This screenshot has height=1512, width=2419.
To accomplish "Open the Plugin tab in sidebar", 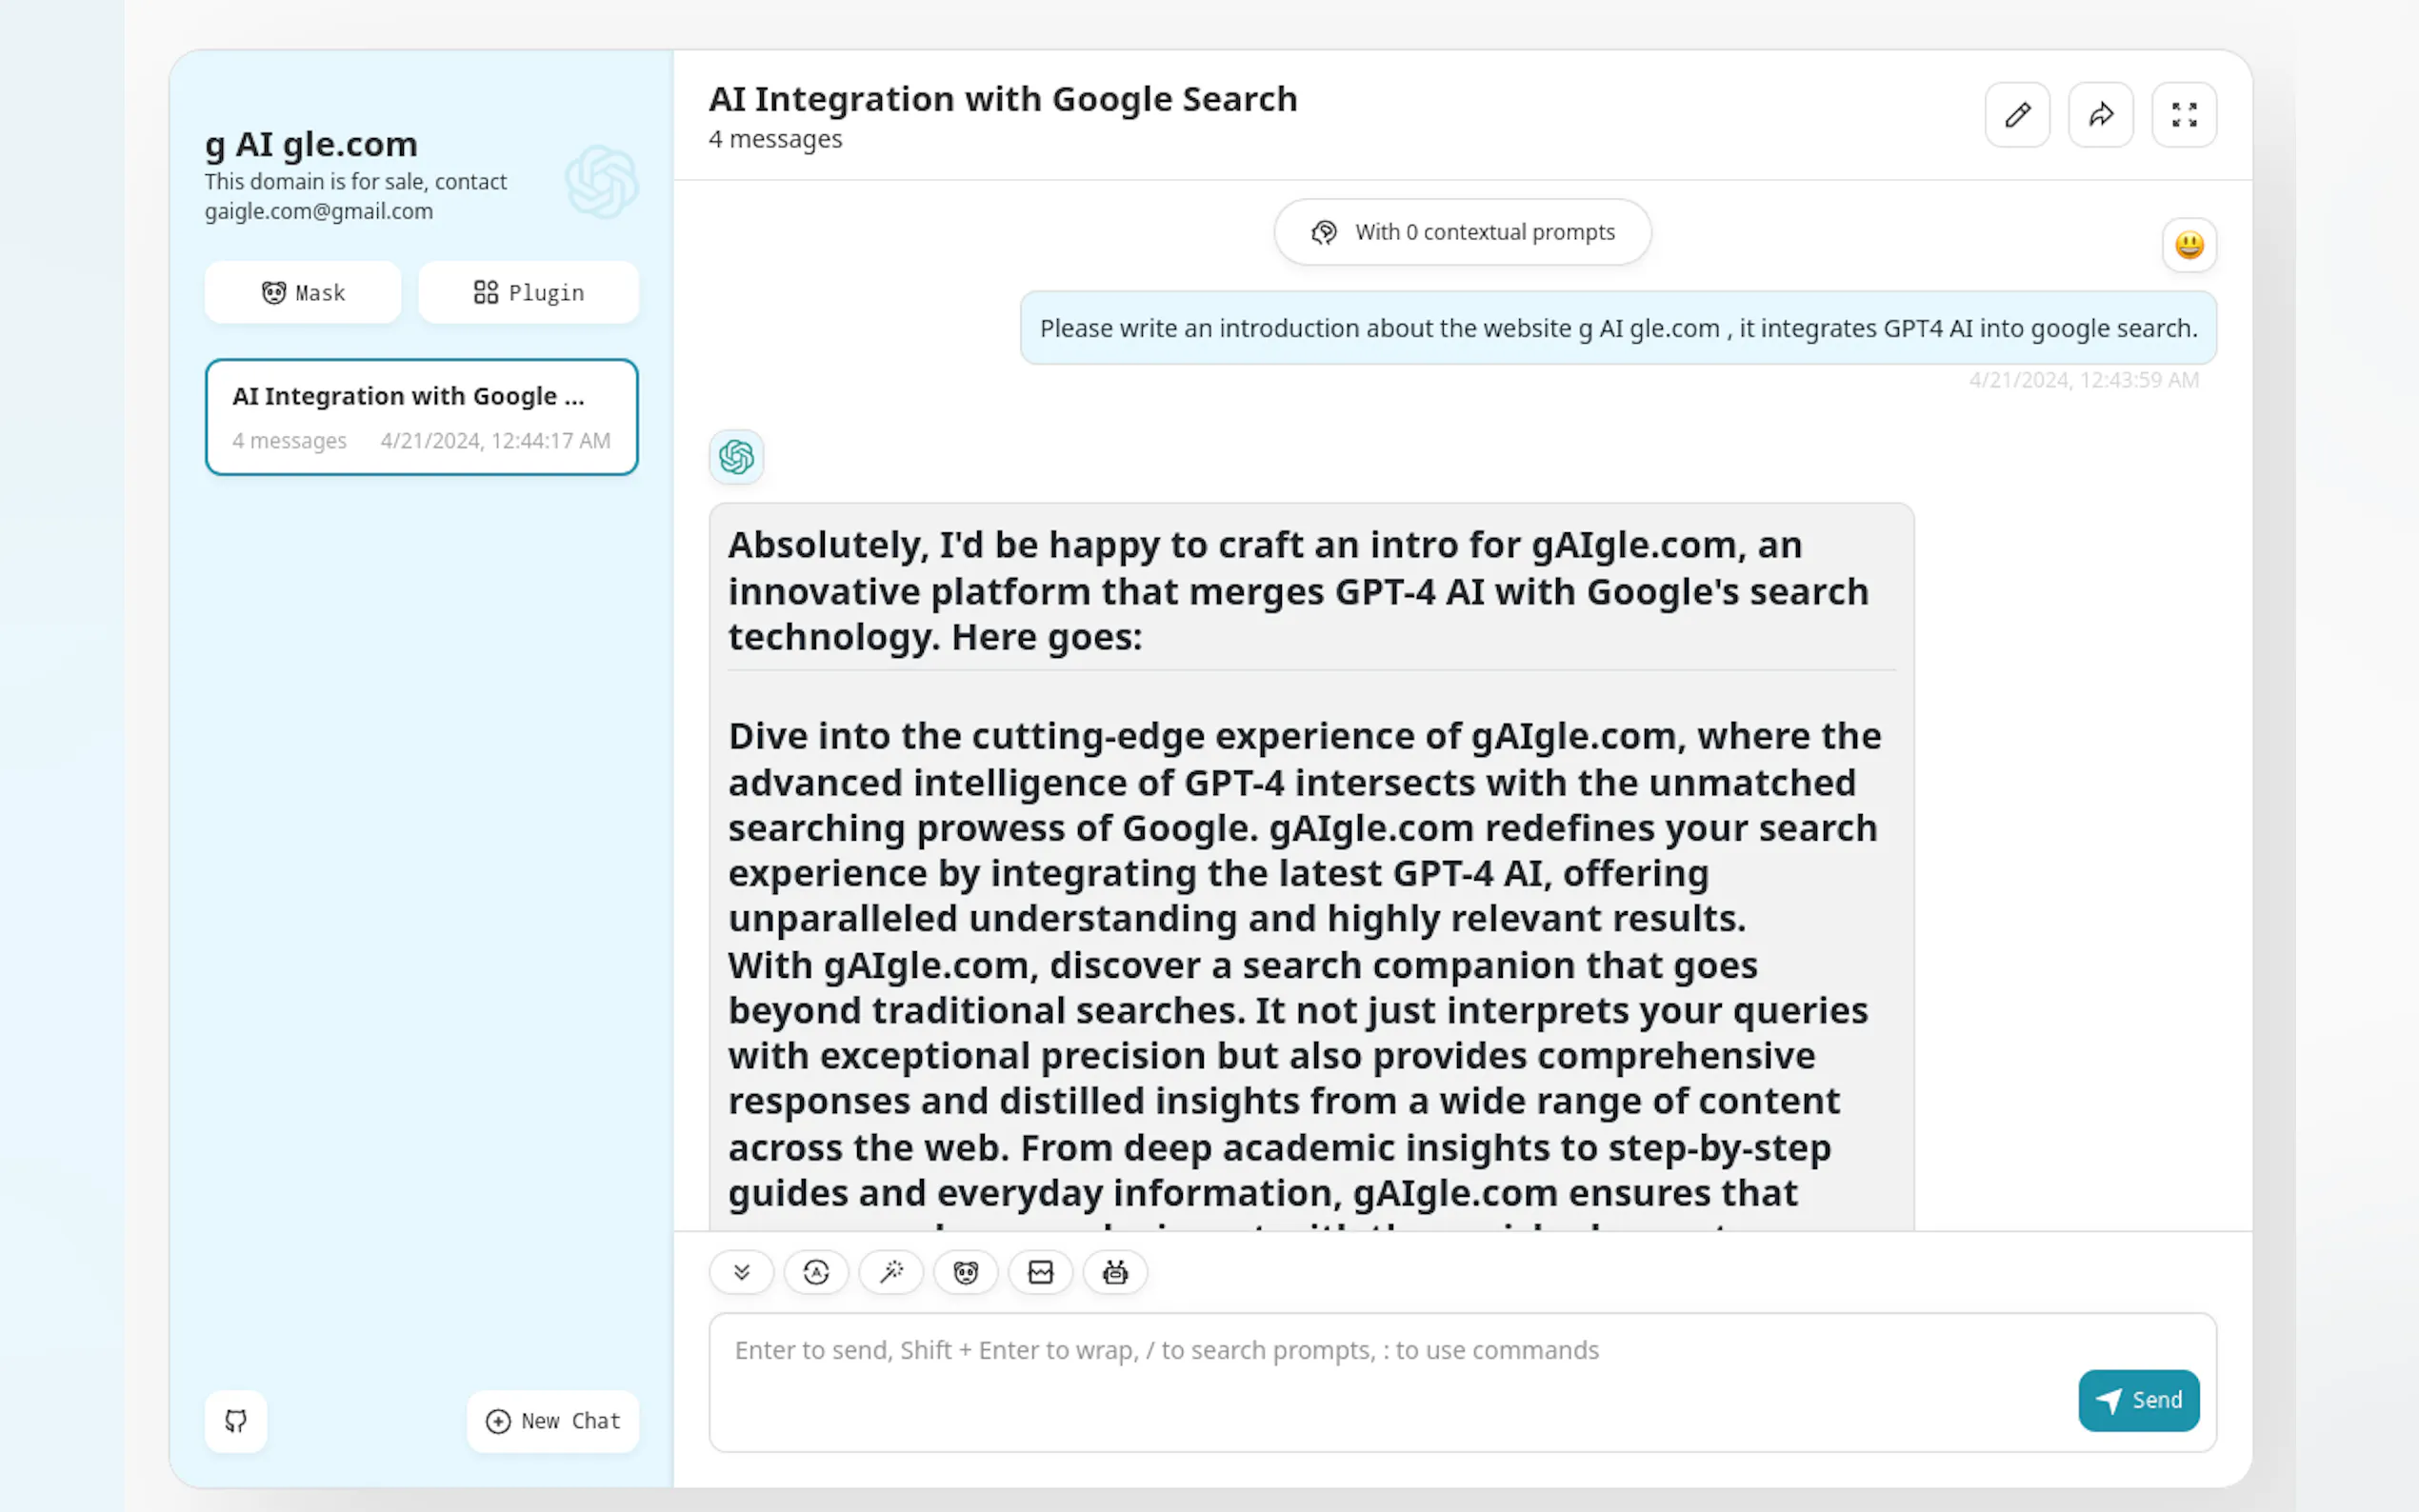I will click(528, 292).
